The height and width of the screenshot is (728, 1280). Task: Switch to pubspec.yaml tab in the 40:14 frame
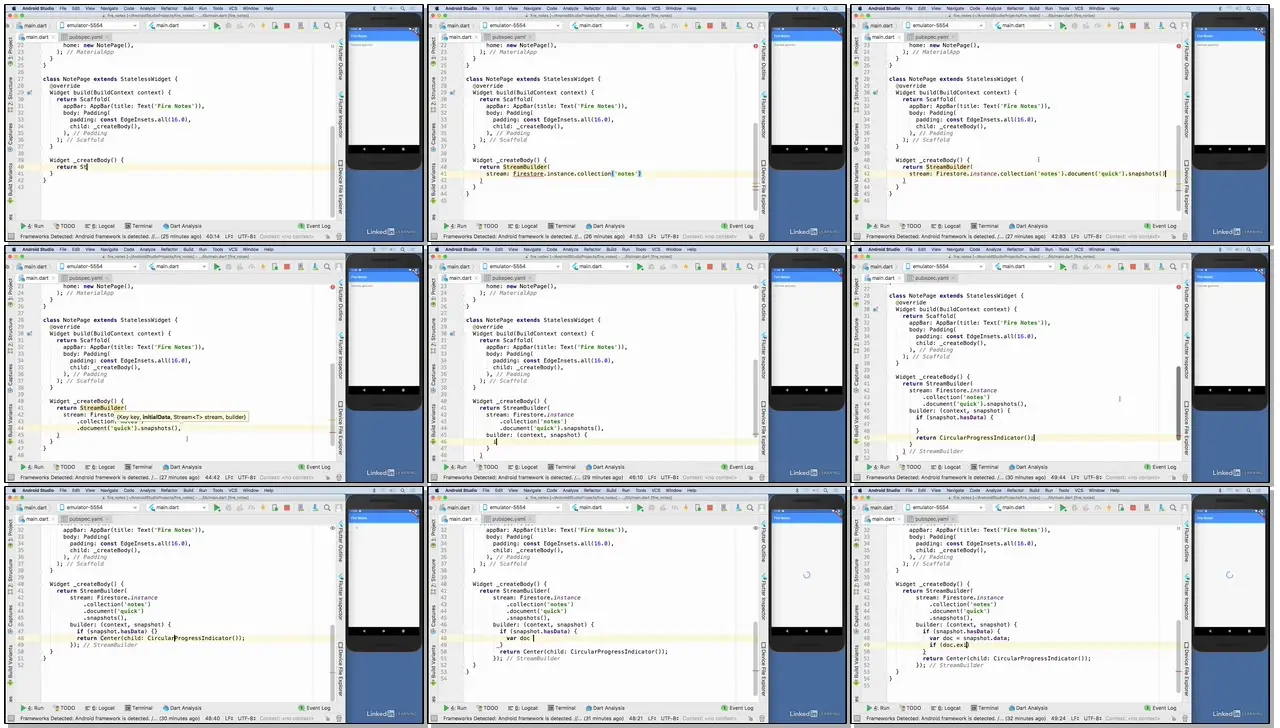click(83, 37)
